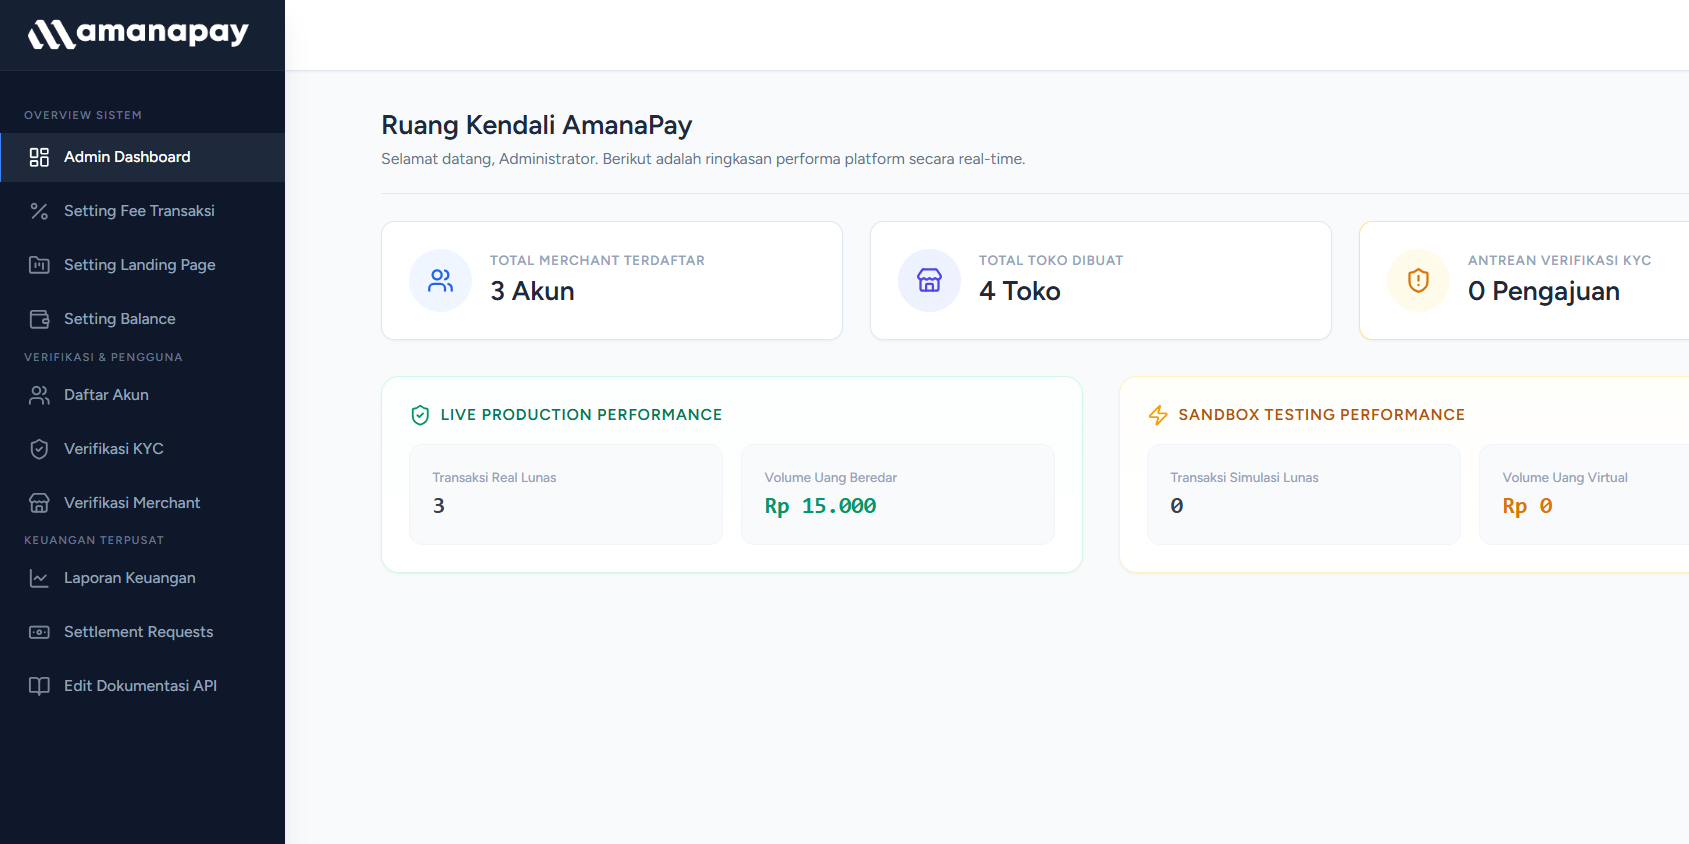The width and height of the screenshot is (1689, 844).
Task: Click the 'OVERVIEW SISTEM' section label
Action: coord(83,115)
